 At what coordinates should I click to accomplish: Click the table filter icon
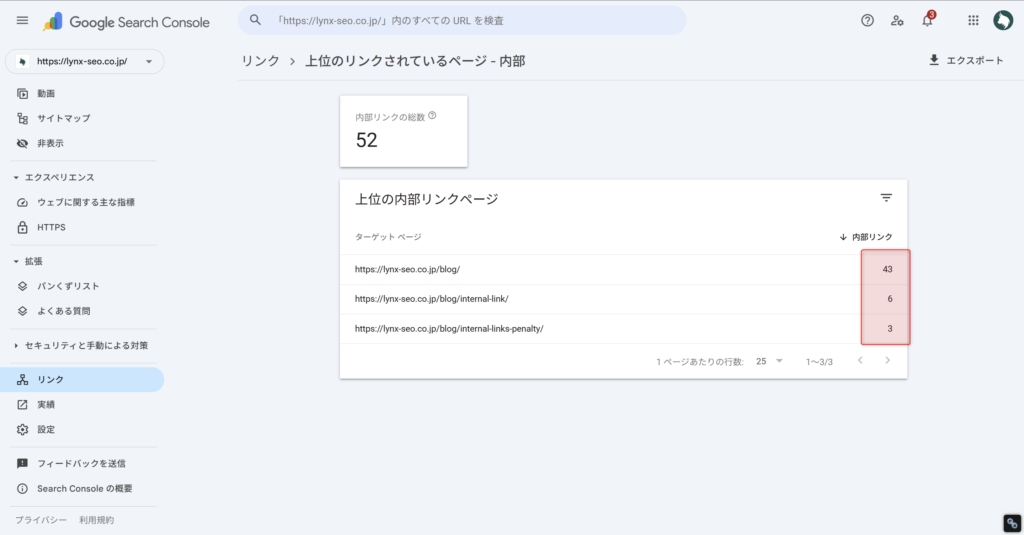pos(886,198)
